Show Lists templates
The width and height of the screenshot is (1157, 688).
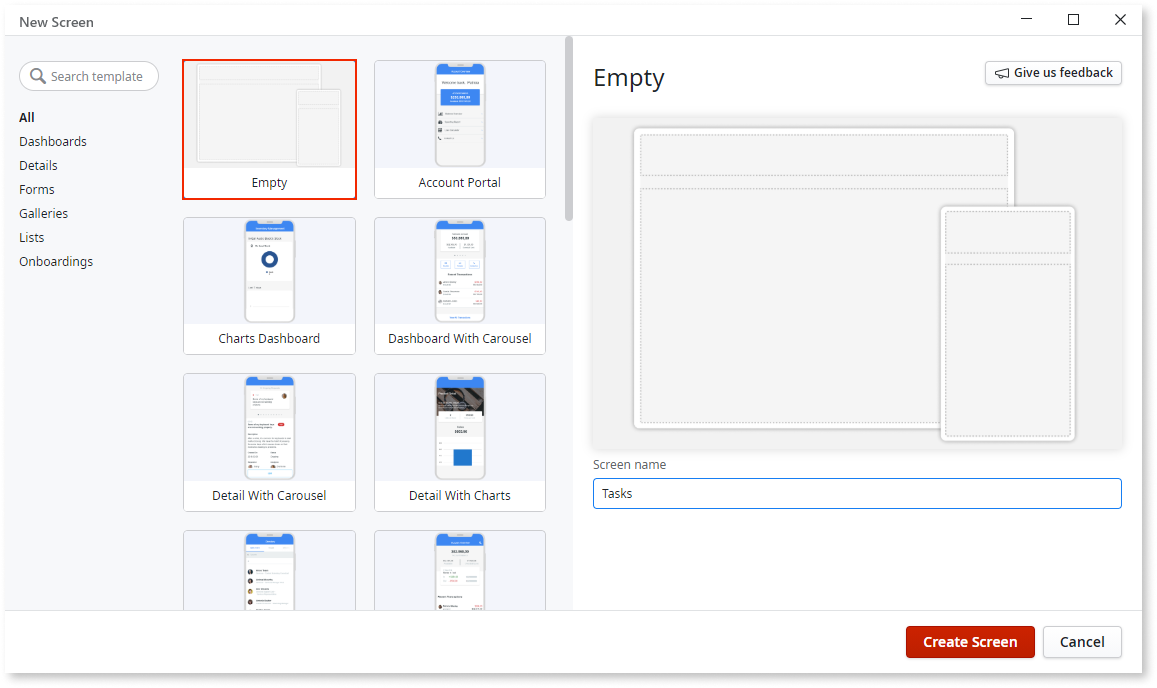coord(31,237)
